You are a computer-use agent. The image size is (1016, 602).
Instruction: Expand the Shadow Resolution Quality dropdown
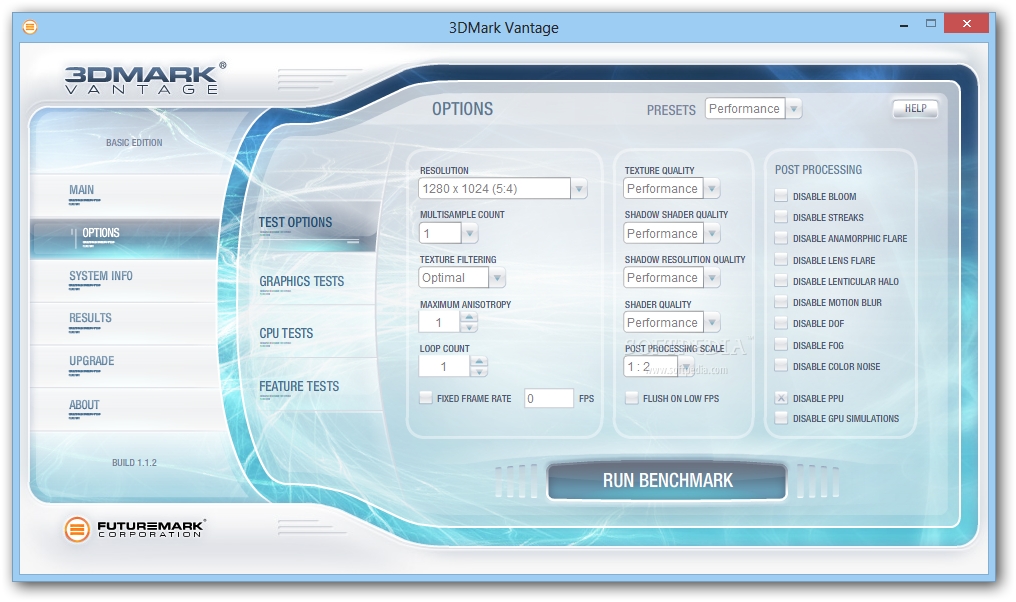(712, 278)
